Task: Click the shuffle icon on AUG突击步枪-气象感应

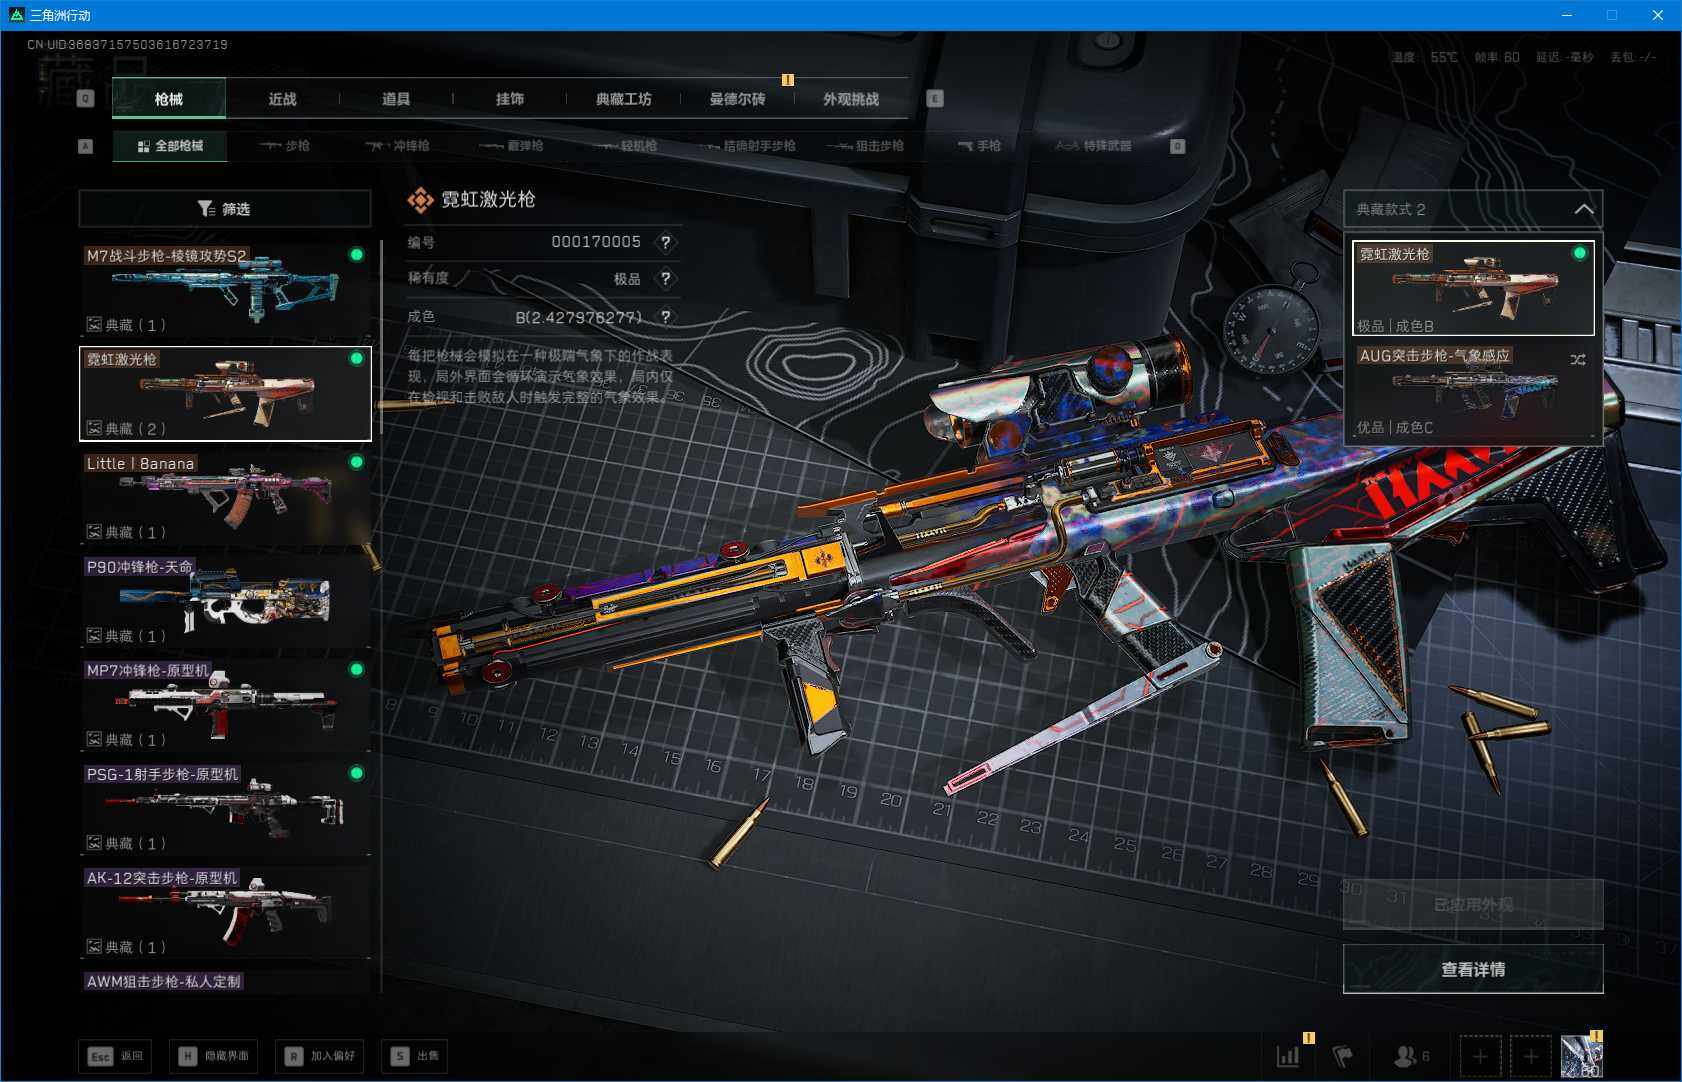Action: (x=1578, y=359)
